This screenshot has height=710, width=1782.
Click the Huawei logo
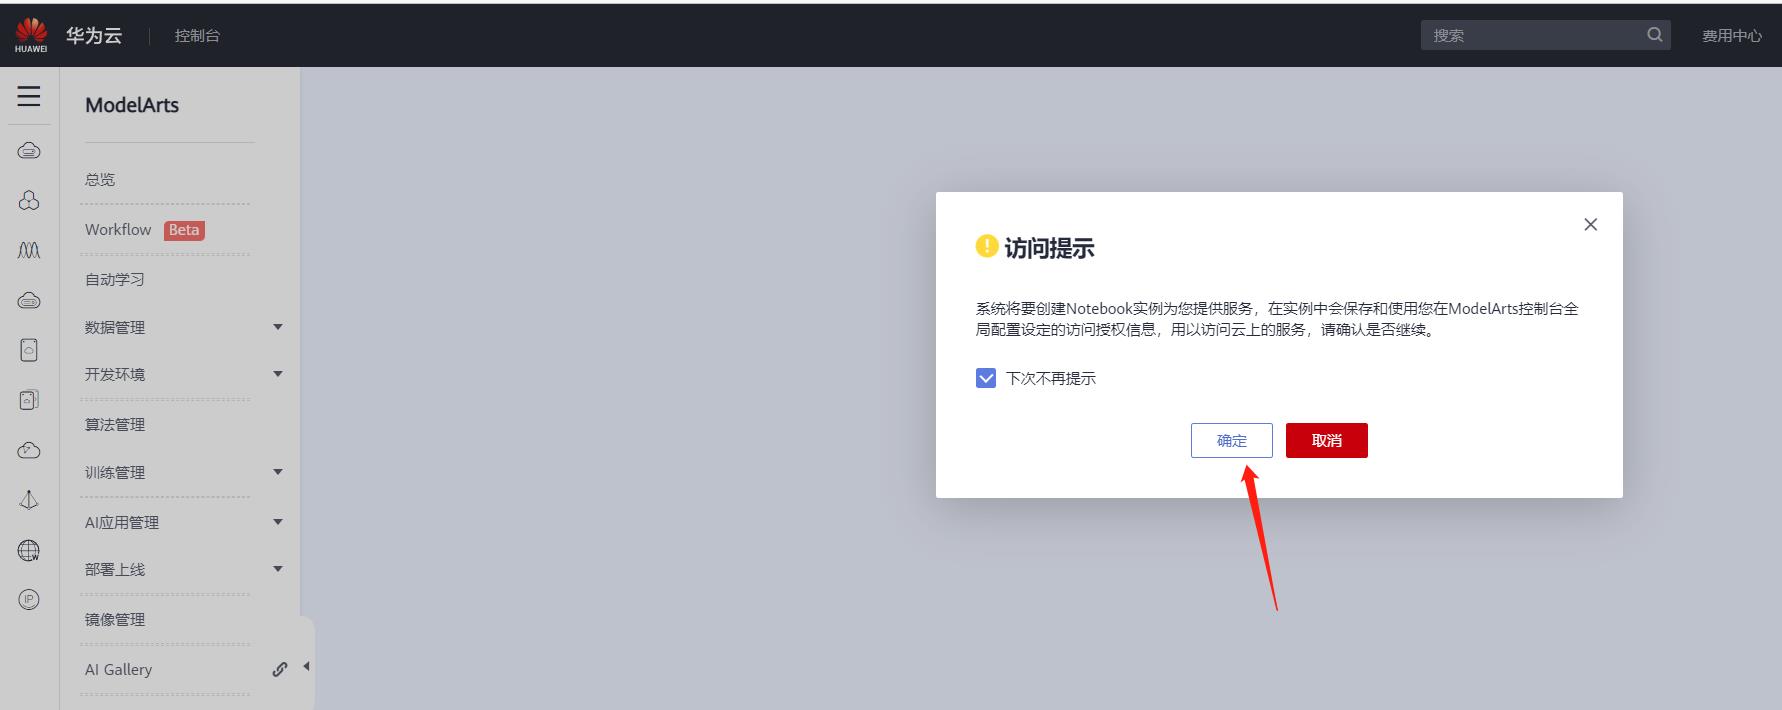(31, 35)
